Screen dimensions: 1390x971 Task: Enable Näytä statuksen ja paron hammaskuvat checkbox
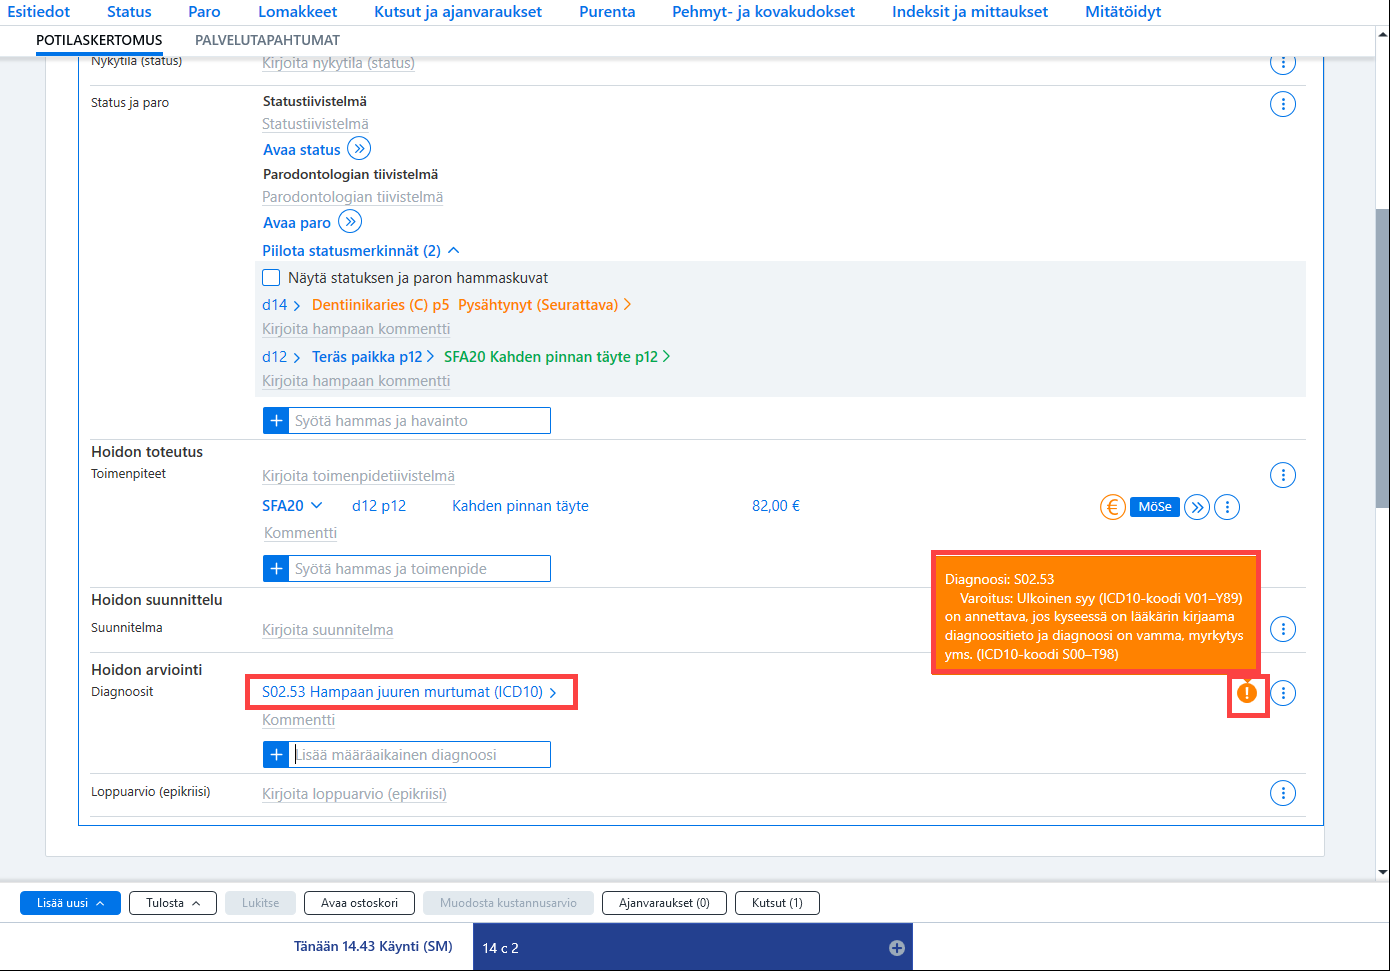tap(271, 278)
